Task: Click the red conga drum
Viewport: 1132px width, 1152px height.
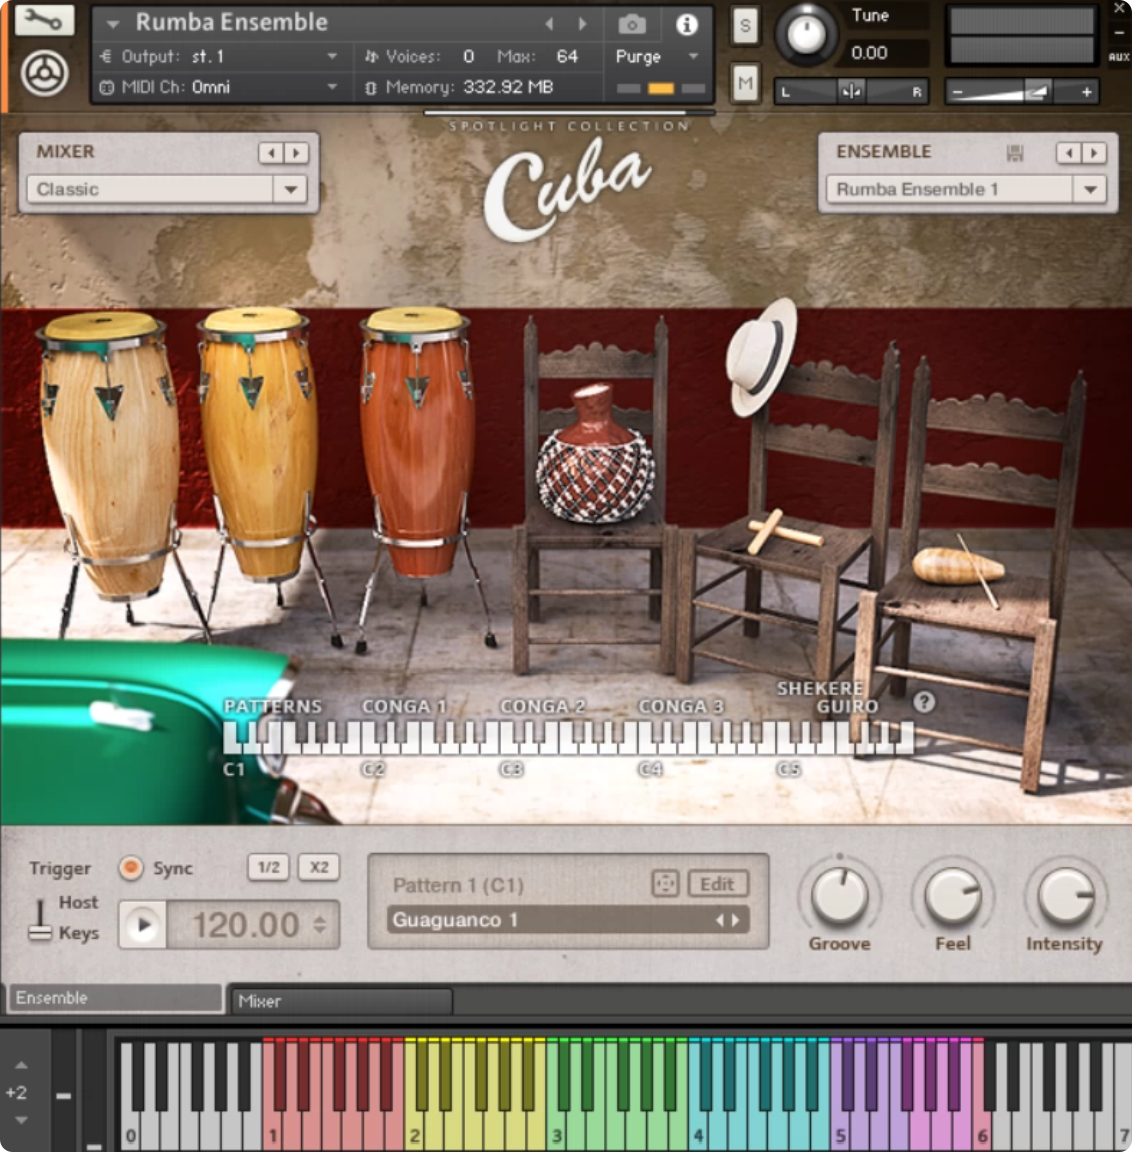Action: 417,441
